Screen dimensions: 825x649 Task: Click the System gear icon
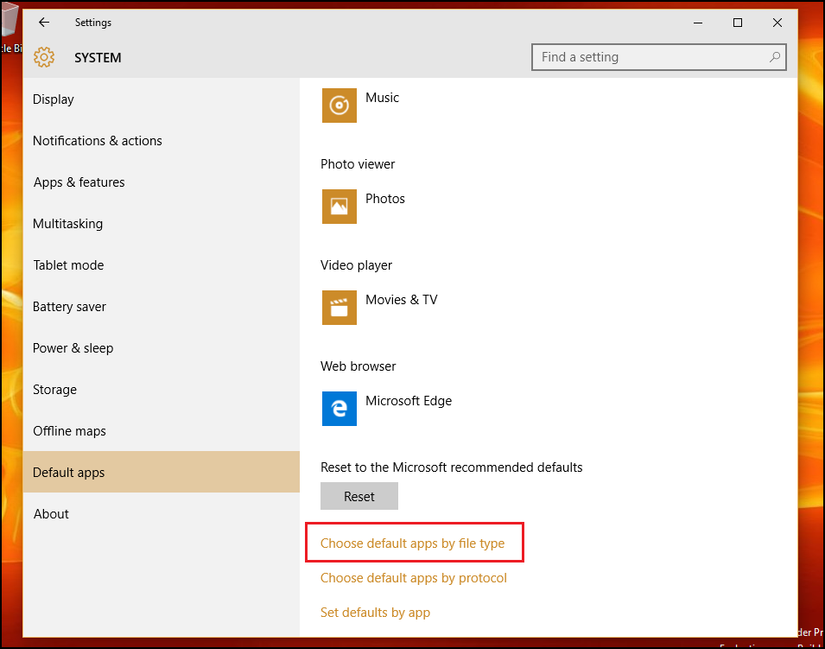tap(44, 58)
